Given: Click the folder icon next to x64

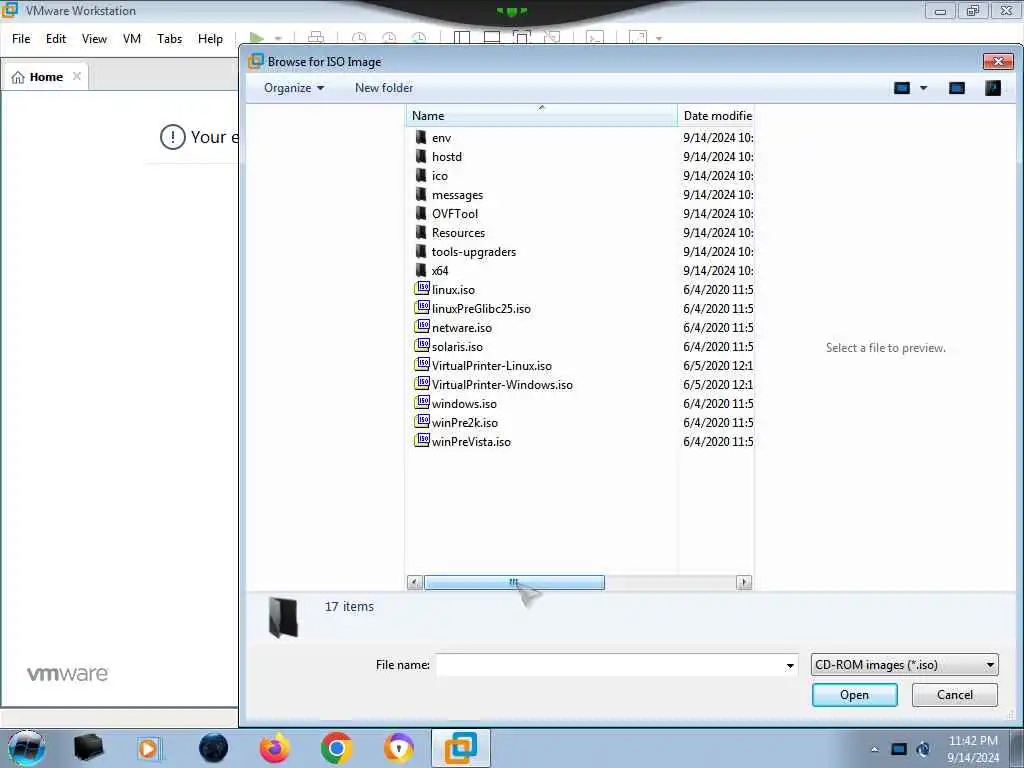Looking at the screenshot, I should (421, 270).
